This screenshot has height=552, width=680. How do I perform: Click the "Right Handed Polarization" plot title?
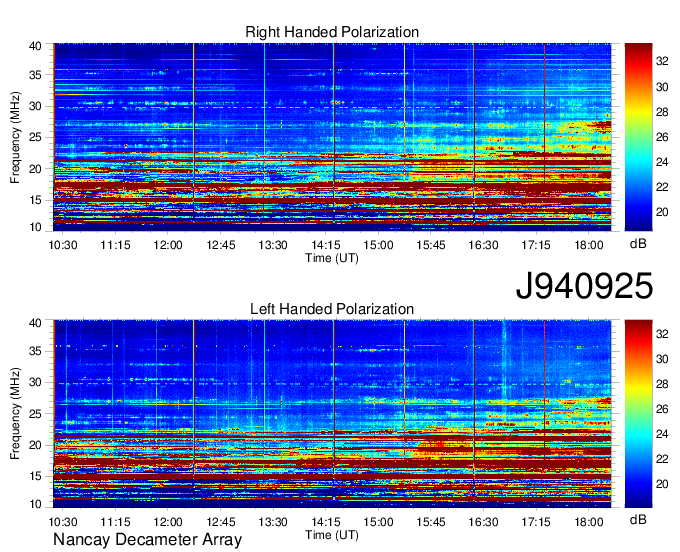pos(332,32)
